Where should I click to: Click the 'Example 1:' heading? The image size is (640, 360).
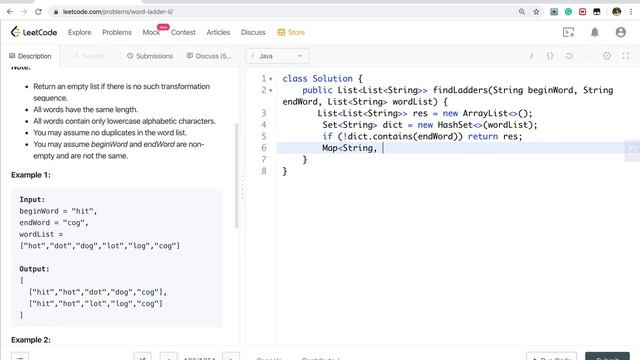[31, 175]
